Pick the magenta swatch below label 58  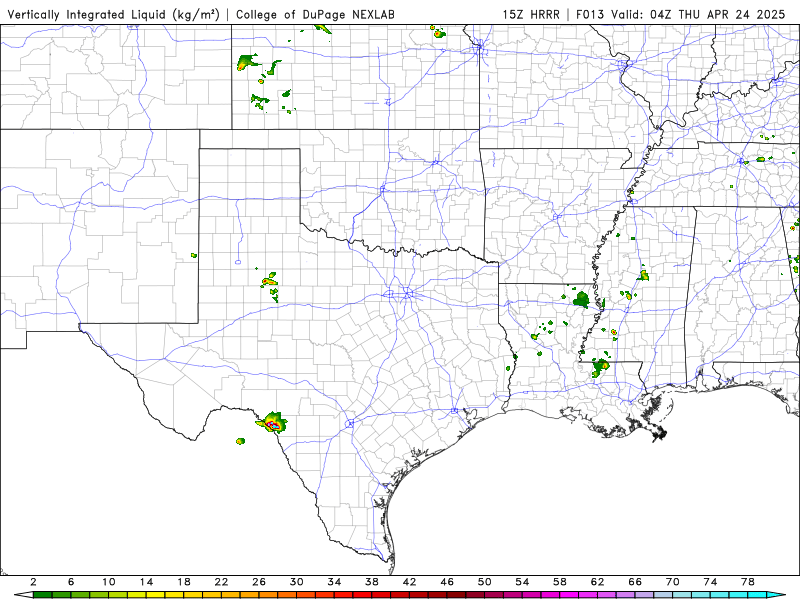tap(569, 595)
